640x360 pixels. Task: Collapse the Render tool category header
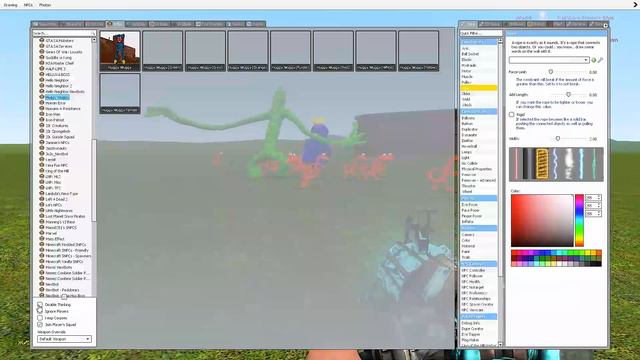[478, 228]
